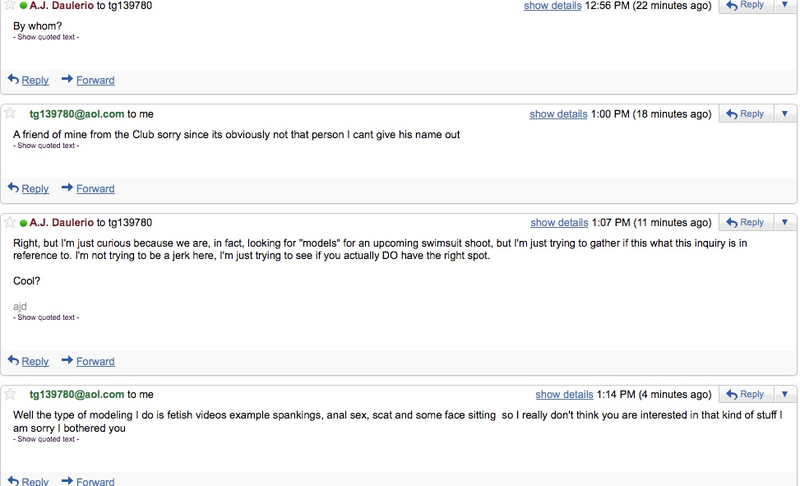Show quoted text in the "Cool?" message
The height and width of the screenshot is (486, 800).
point(46,317)
